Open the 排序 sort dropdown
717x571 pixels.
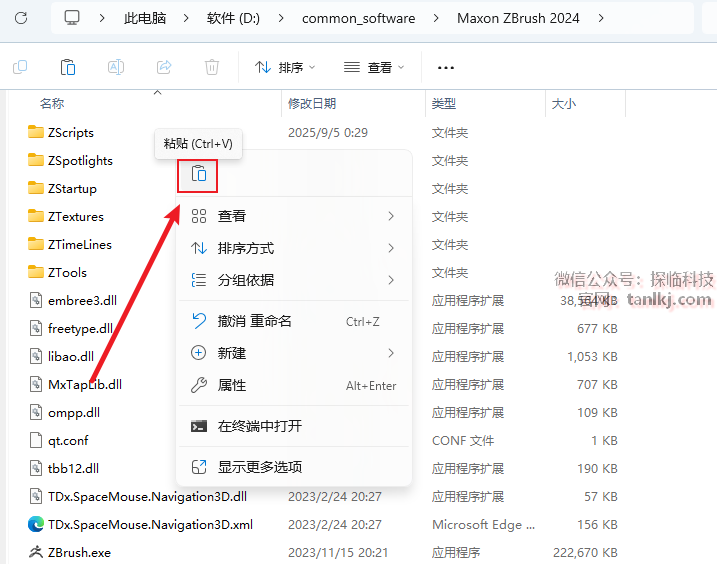tap(285, 67)
